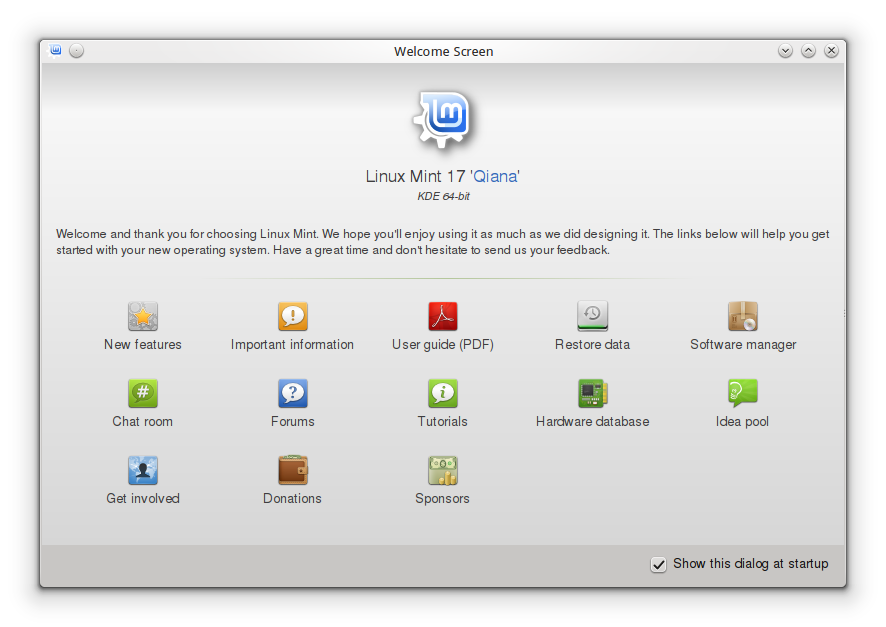This screenshot has width=886, height=627.
Task: Open the Sponsors money icon
Action: tap(442, 470)
